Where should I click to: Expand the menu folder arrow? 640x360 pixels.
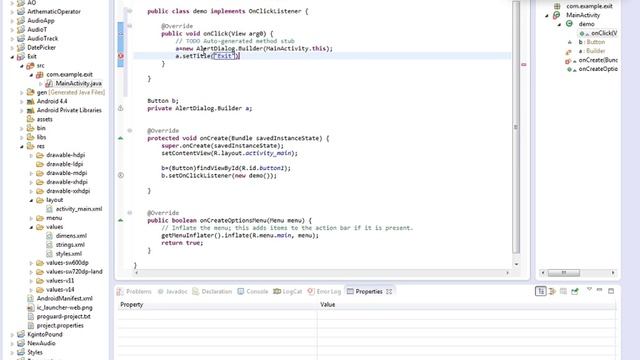pyautogui.click(x=31, y=218)
